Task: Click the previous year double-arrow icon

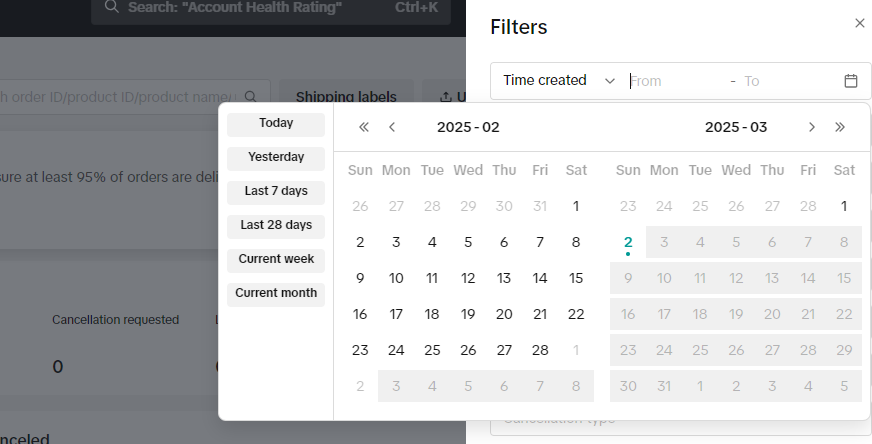Action: (x=364, y=127)
